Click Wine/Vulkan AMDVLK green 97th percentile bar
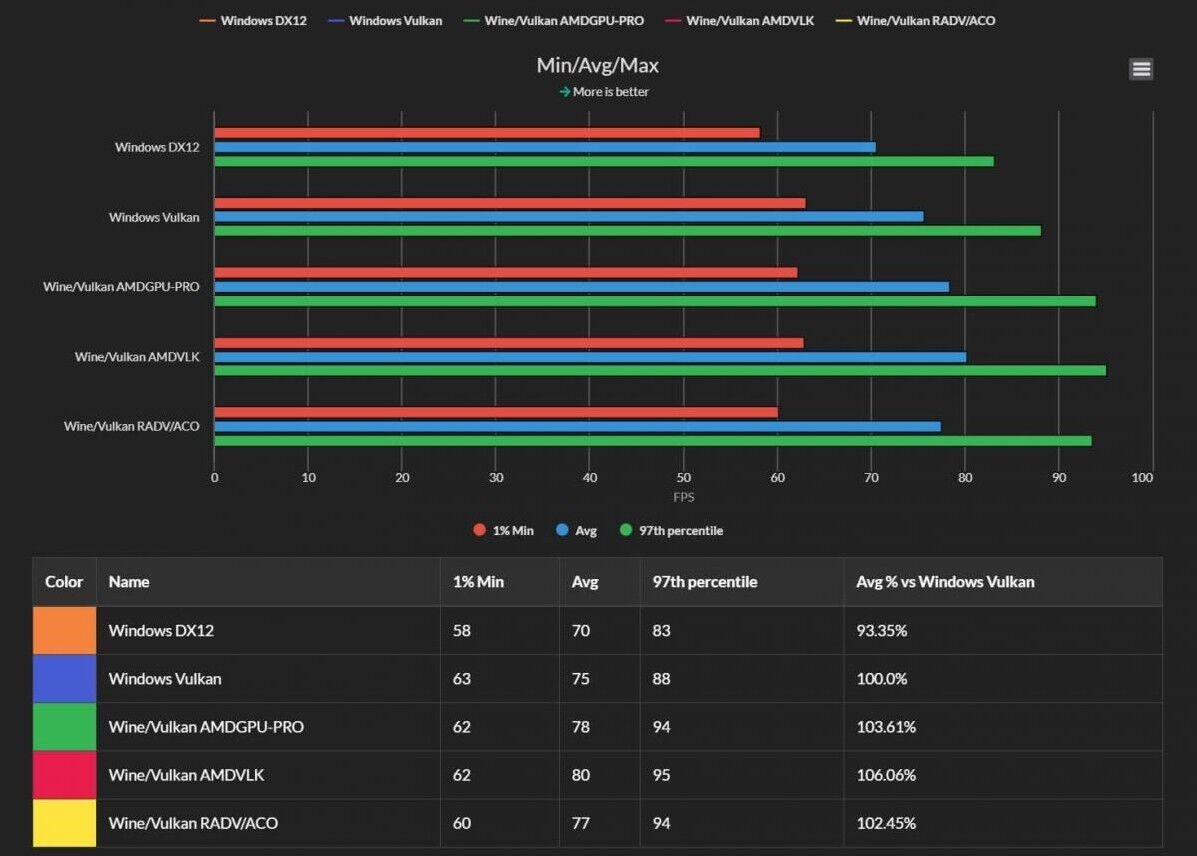 660,370
